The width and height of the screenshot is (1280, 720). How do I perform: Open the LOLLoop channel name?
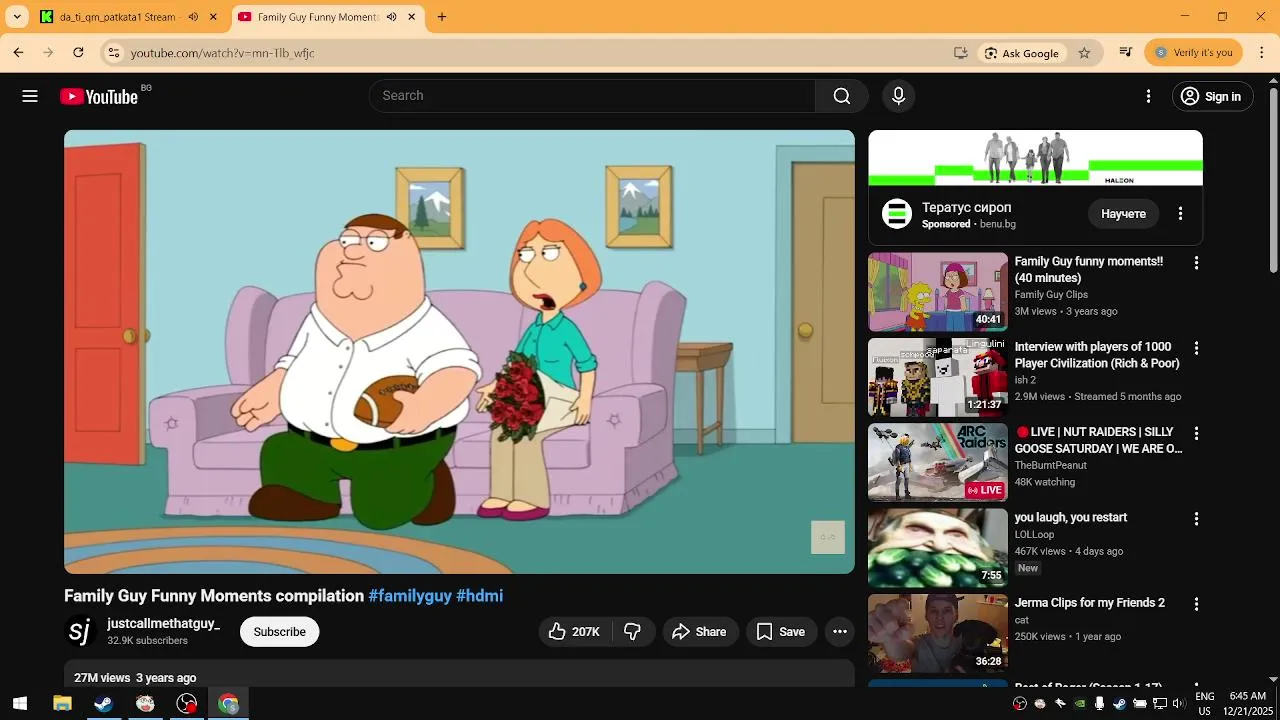[x=1034, y=535]
